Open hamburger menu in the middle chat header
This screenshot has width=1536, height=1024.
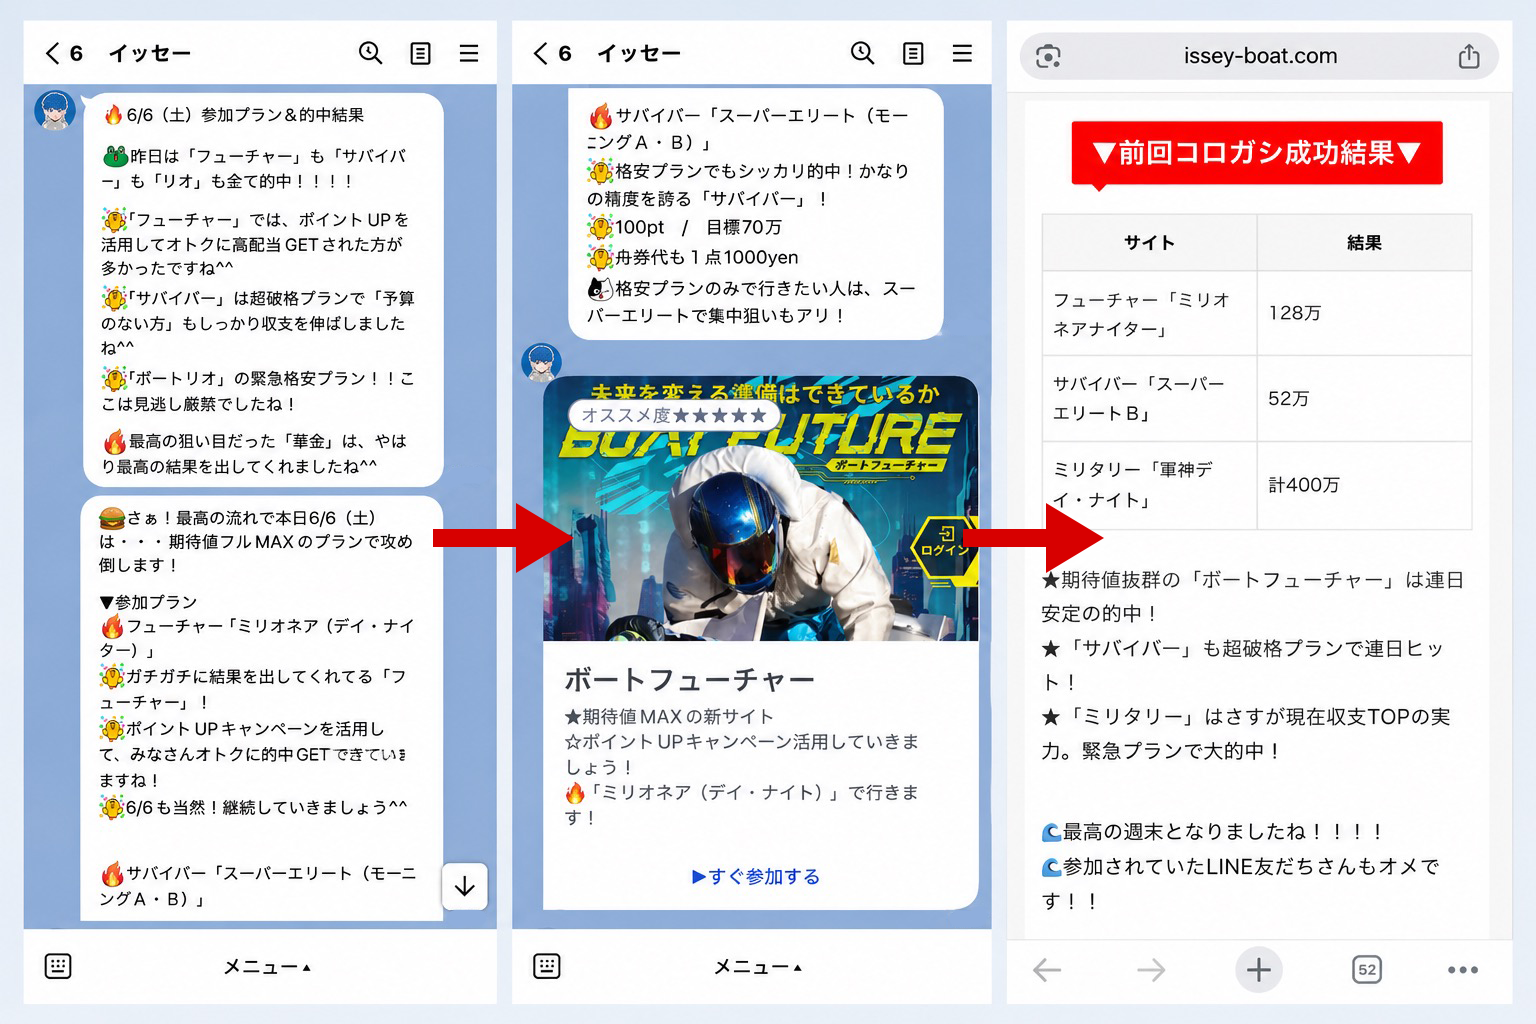coord(962,53)
